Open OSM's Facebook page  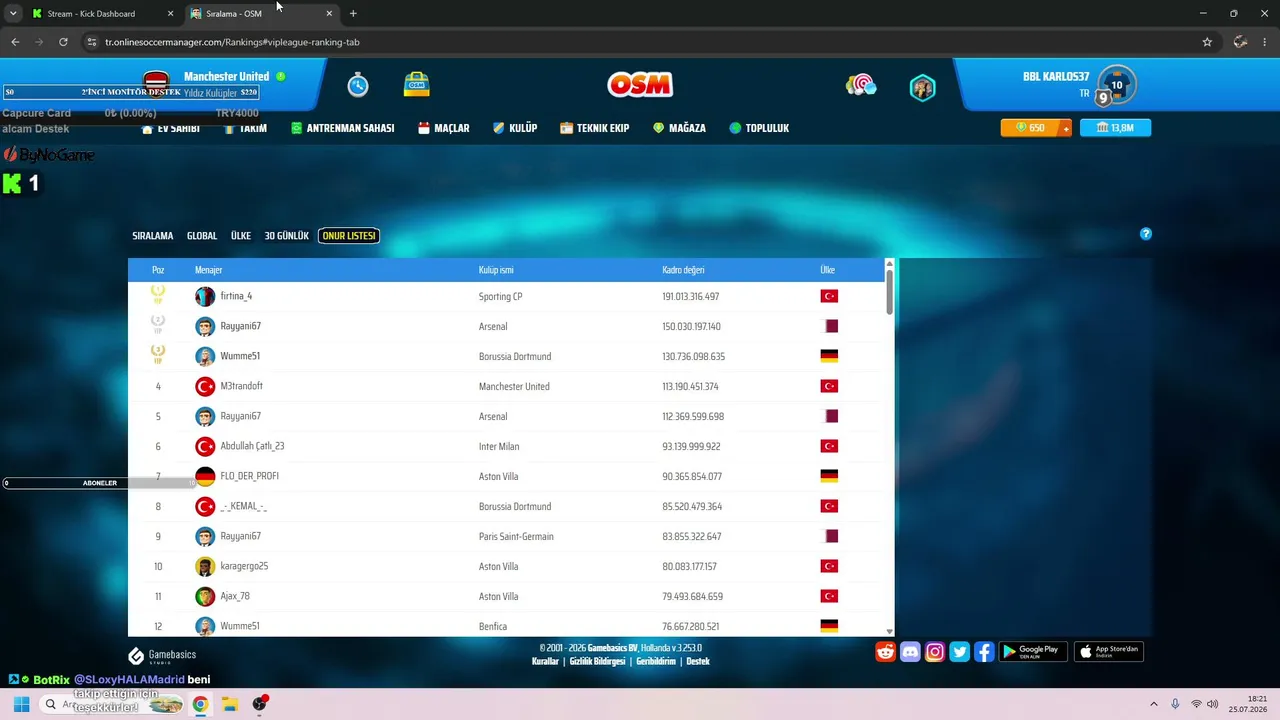pyautogui.click(x=984, y=652)
